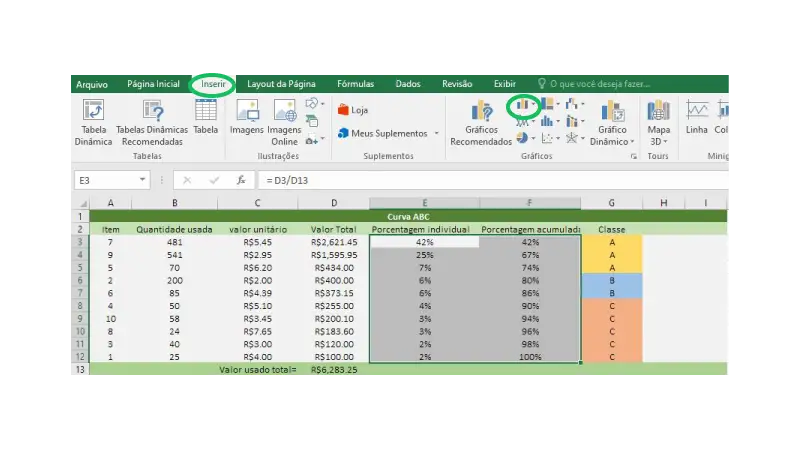This screenshot has height=450, width=800.
Task: Switch to the Exibir tab
Action: tap(505, 84)
